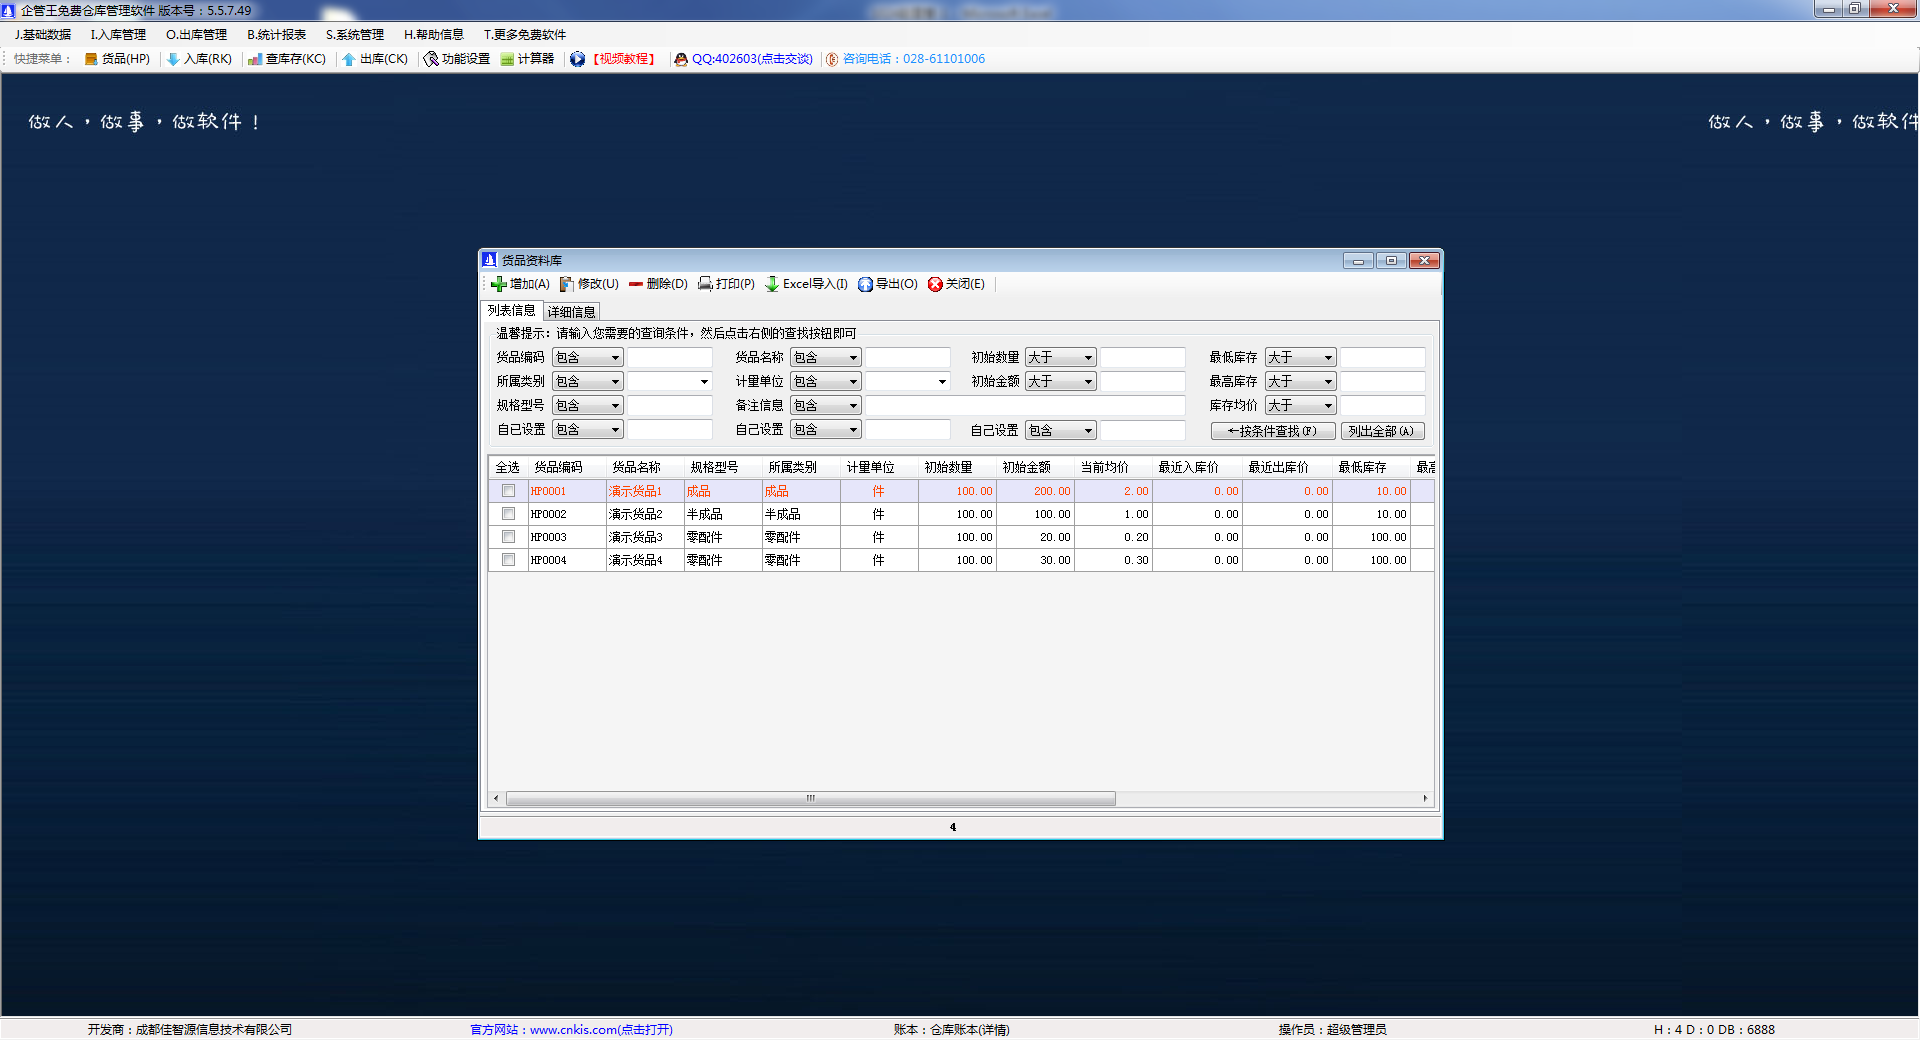Viewport: 1920px width, 1040px height.
Task: Switch to the 列表信息 tab
Action: 512,311
